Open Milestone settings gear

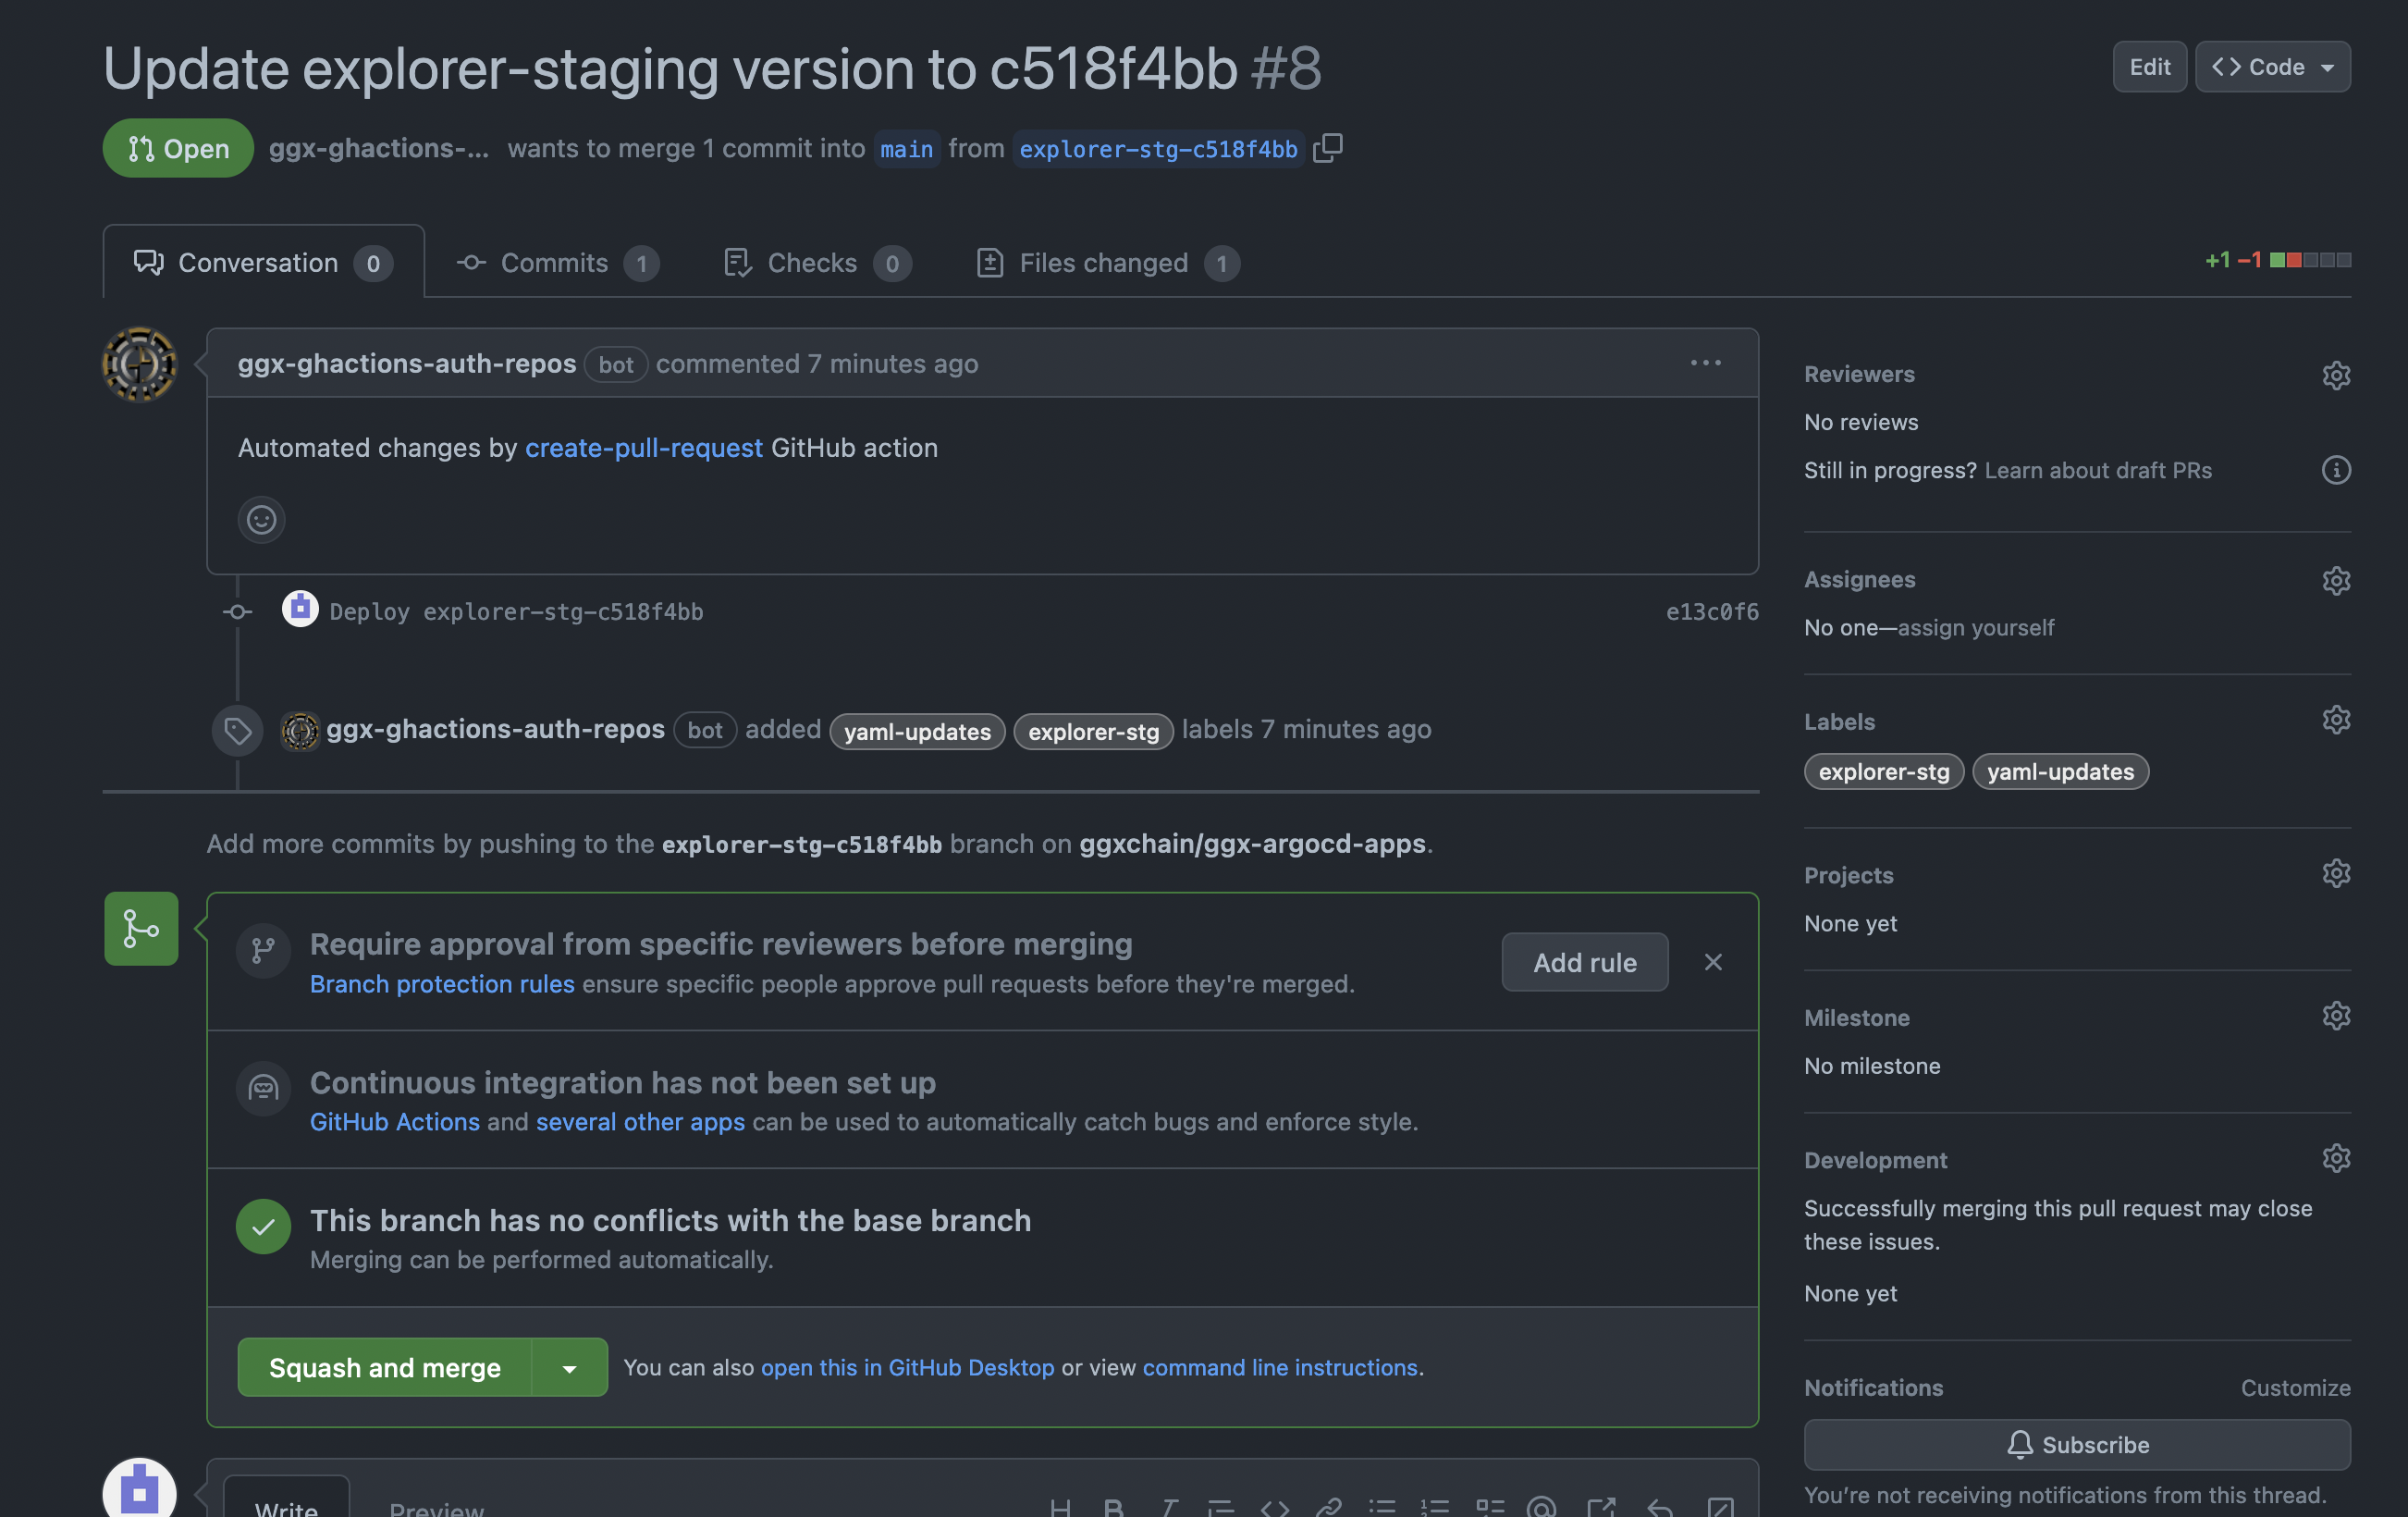[x=2335, y=1016]
